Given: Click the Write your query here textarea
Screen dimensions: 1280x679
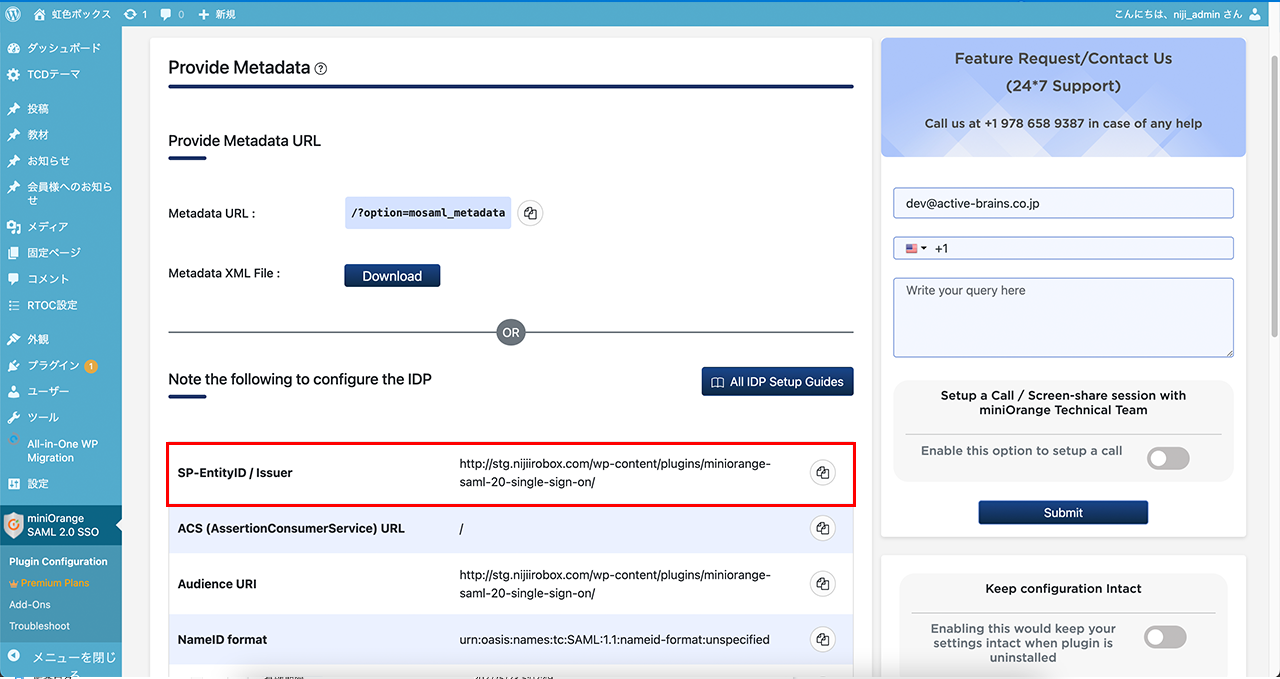Looking at the screenshot, I should coord(1063,317).
